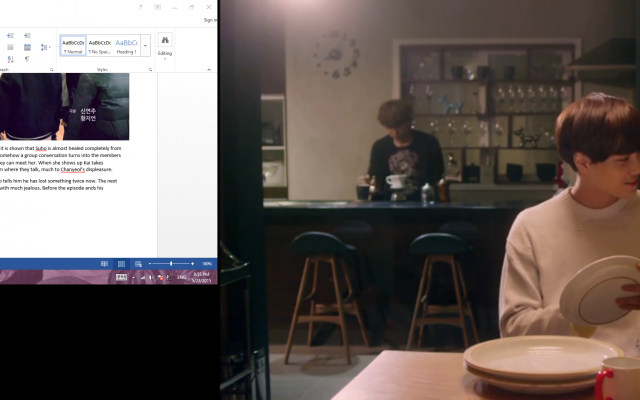Open the touch keyboard from taskbar

(x=122, y=278)
